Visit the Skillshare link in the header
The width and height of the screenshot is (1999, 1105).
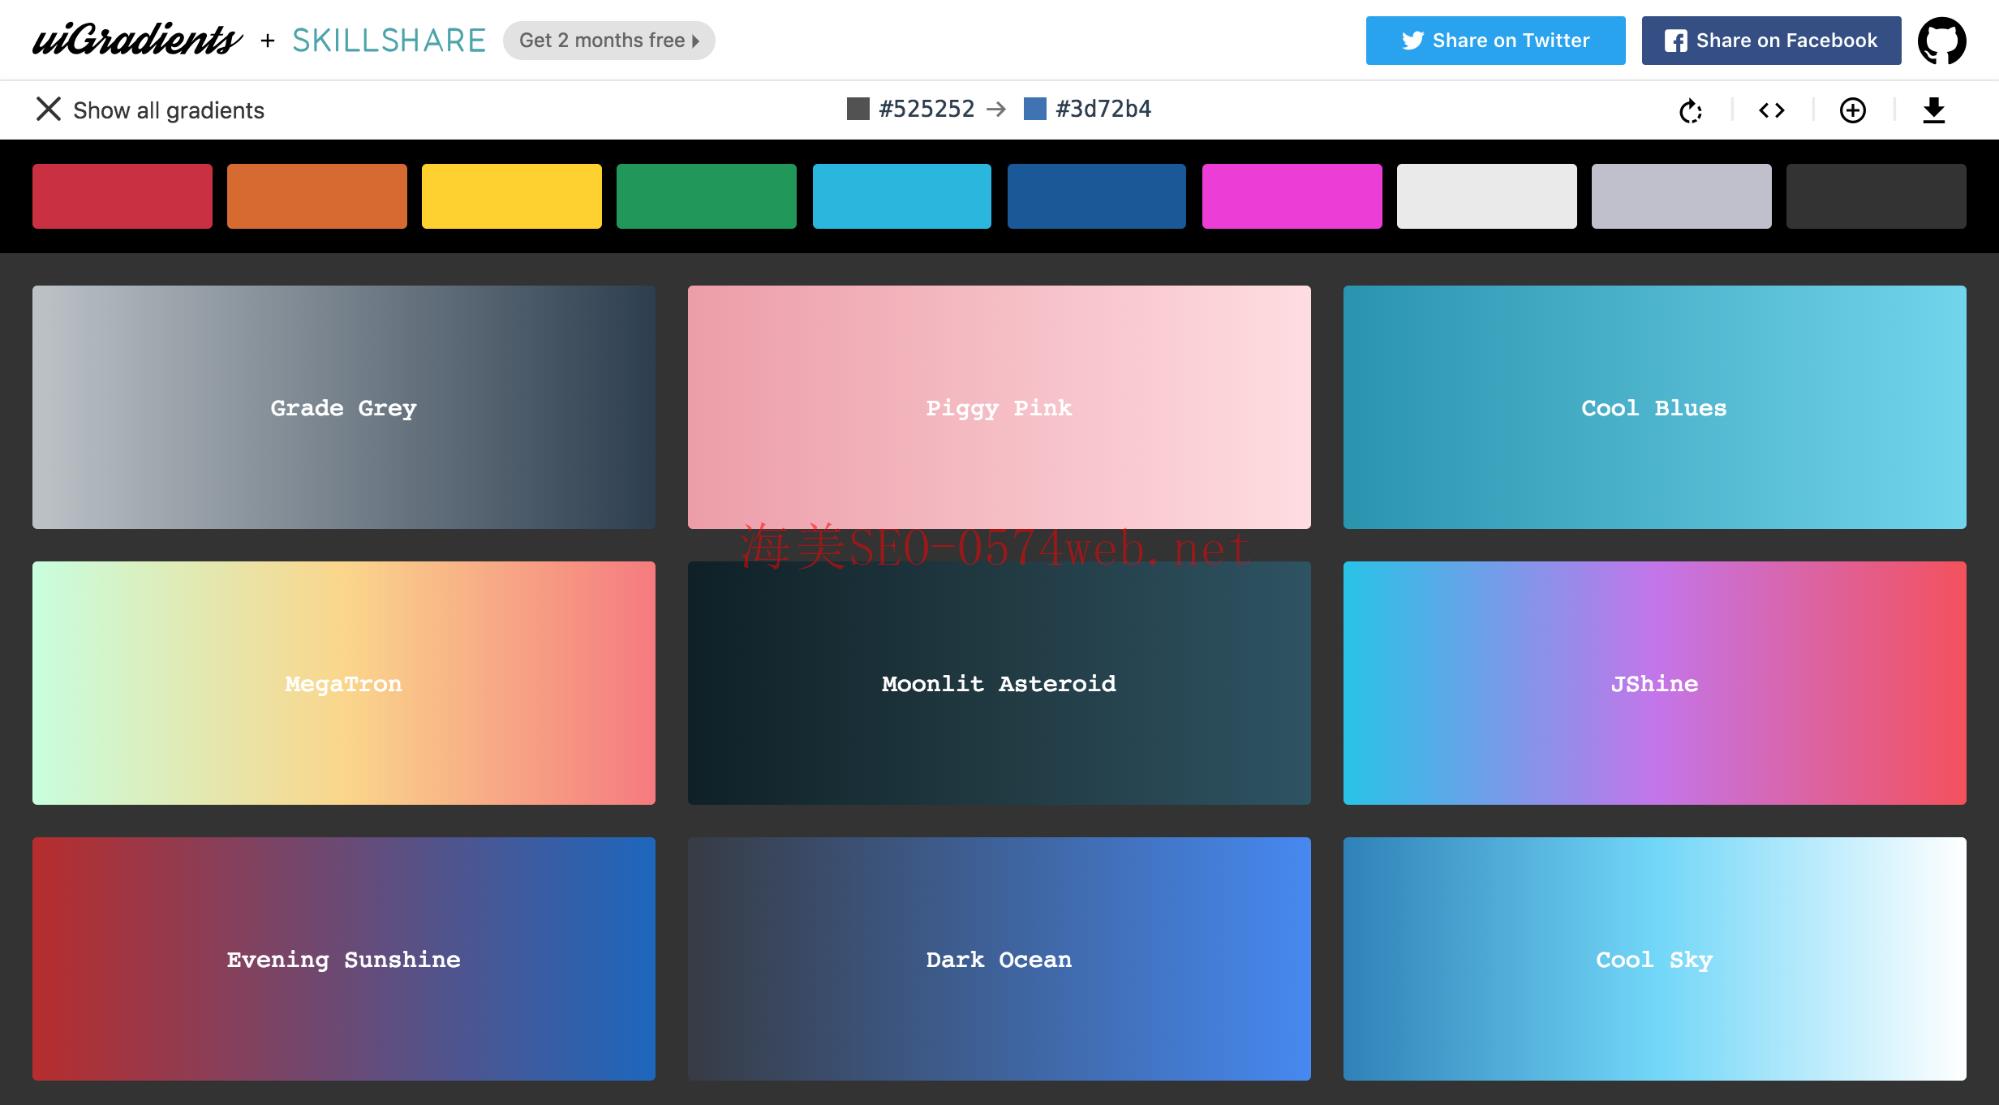(x=388, y=40)
